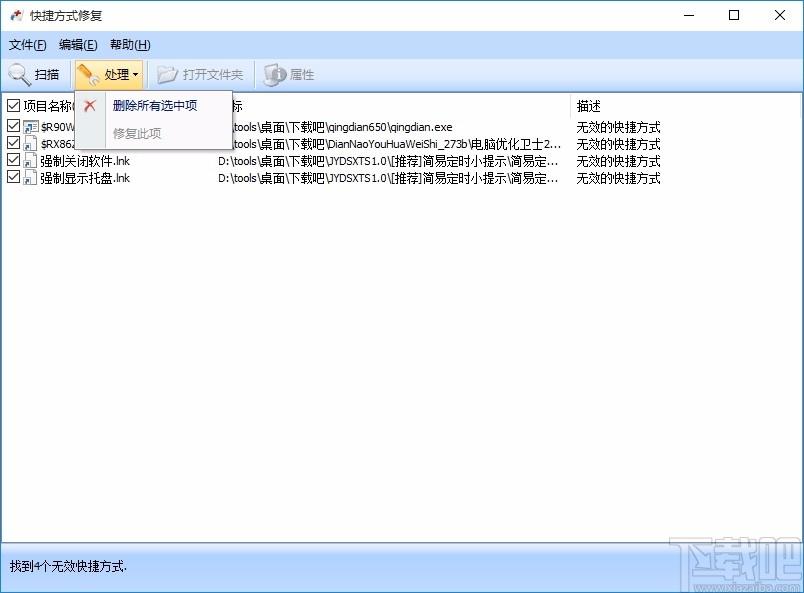
Task: Click the status text 找到4个无效快捷方式
Action: (x=68, y=566)
